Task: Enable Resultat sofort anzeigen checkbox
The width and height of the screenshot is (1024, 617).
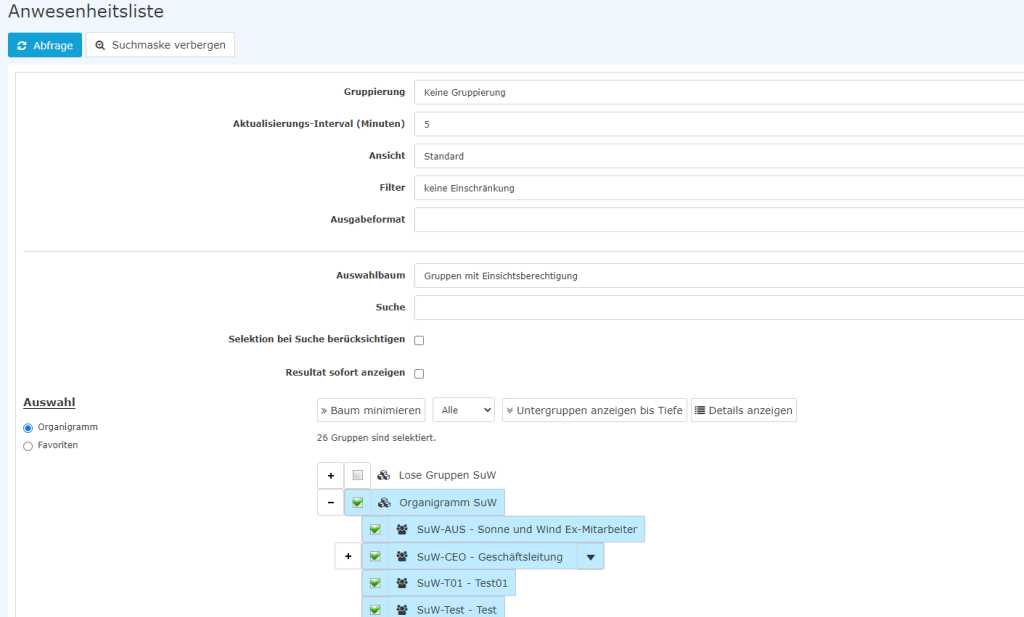Action: click(x=419, y=373)
